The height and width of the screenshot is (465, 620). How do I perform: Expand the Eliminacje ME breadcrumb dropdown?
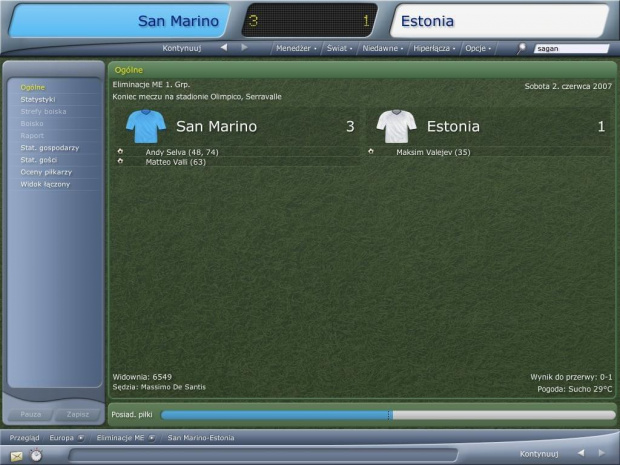[151, 438]
